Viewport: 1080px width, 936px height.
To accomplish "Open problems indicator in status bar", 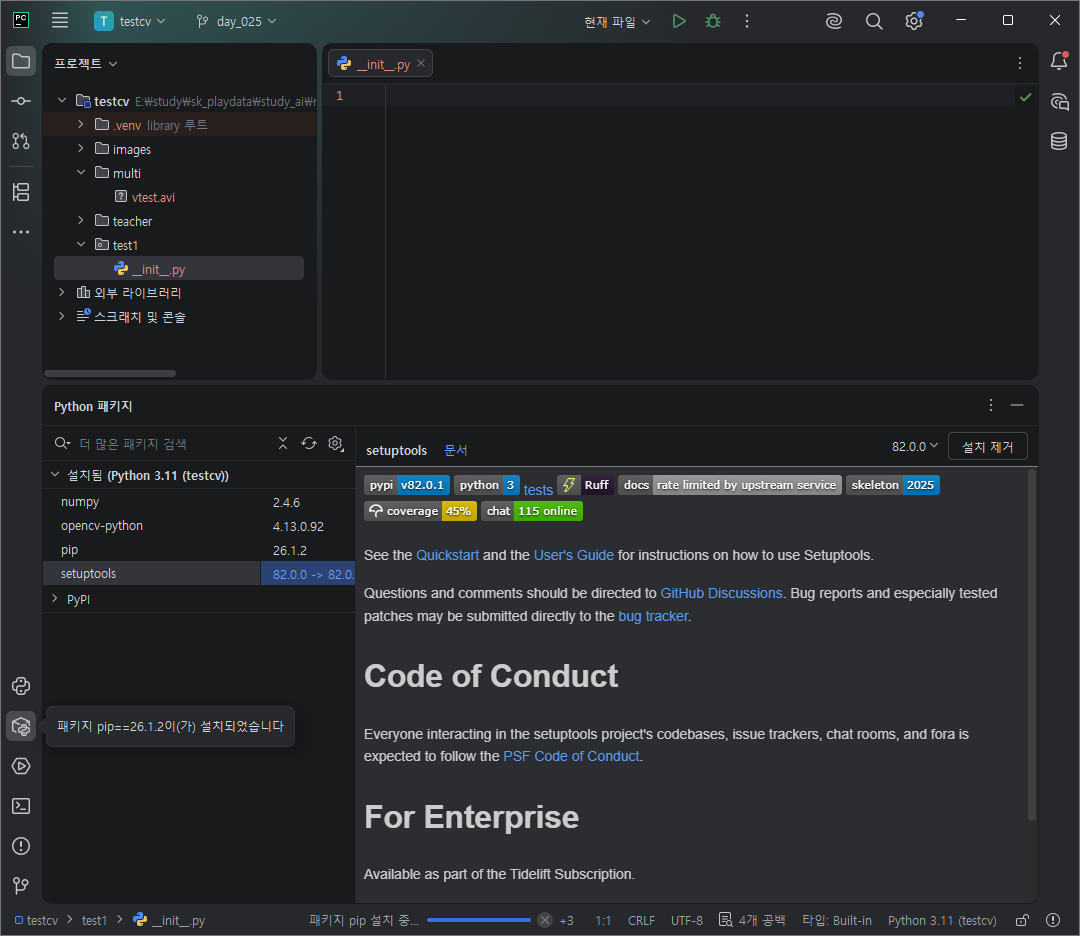I will tap(1053, 920).
